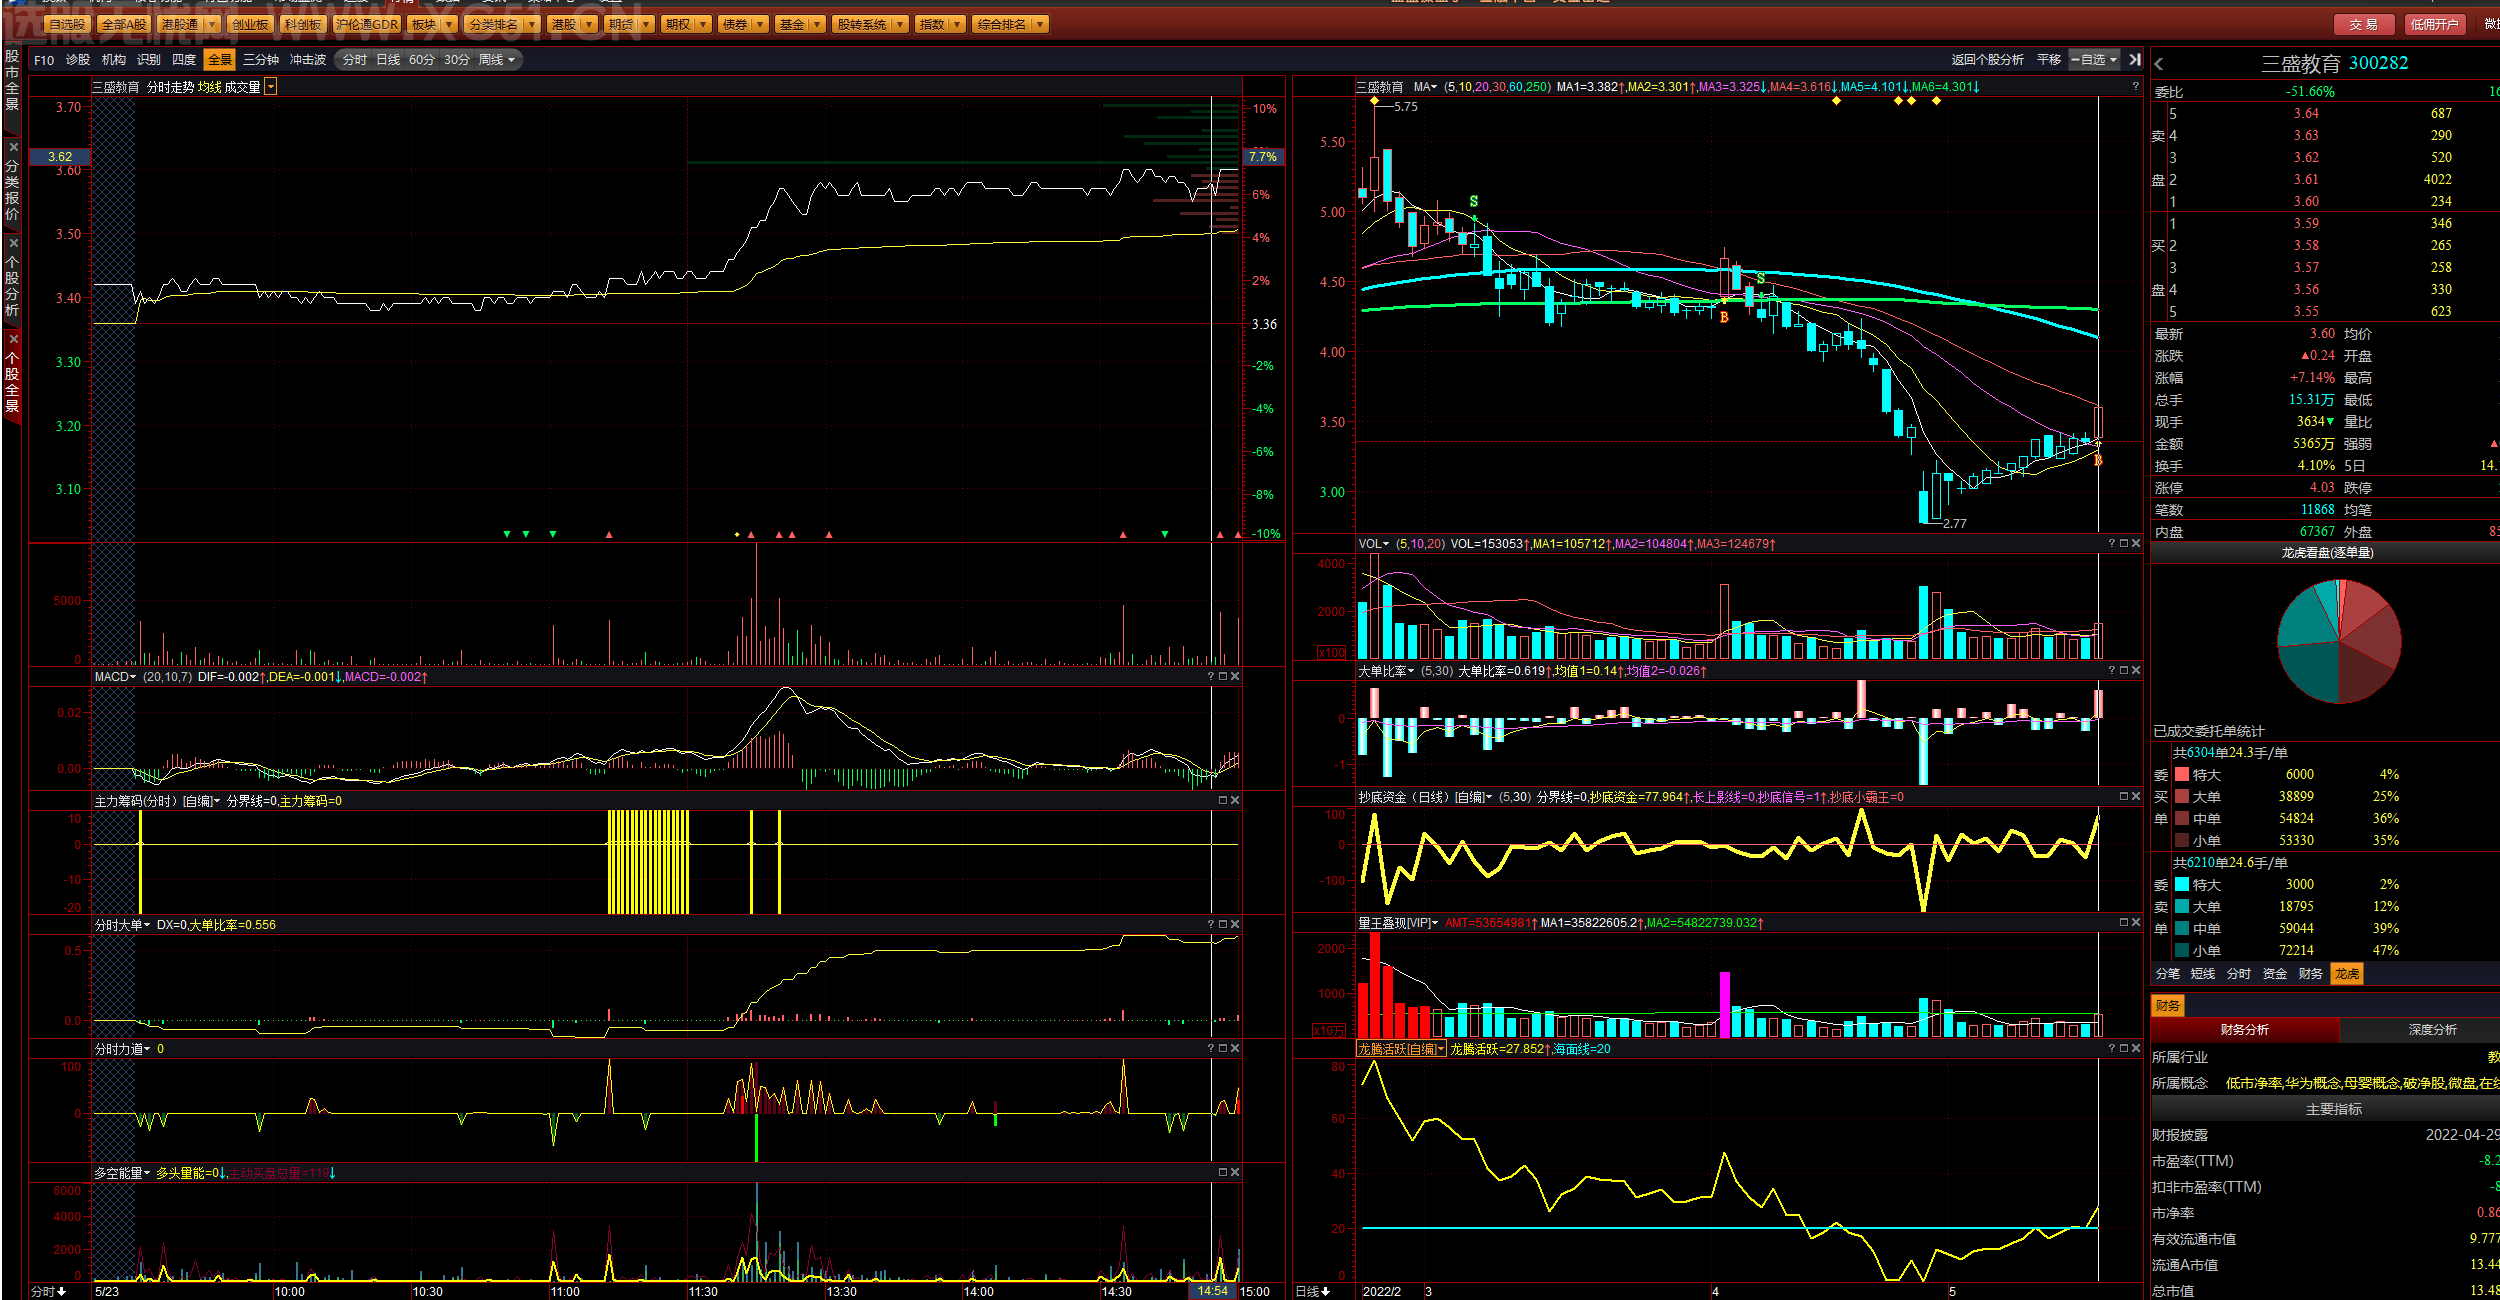This screenshot has height=1300, width=2500.
Task: Open help for the 龙腾活跃 panel
Action: point(2112,1048)
